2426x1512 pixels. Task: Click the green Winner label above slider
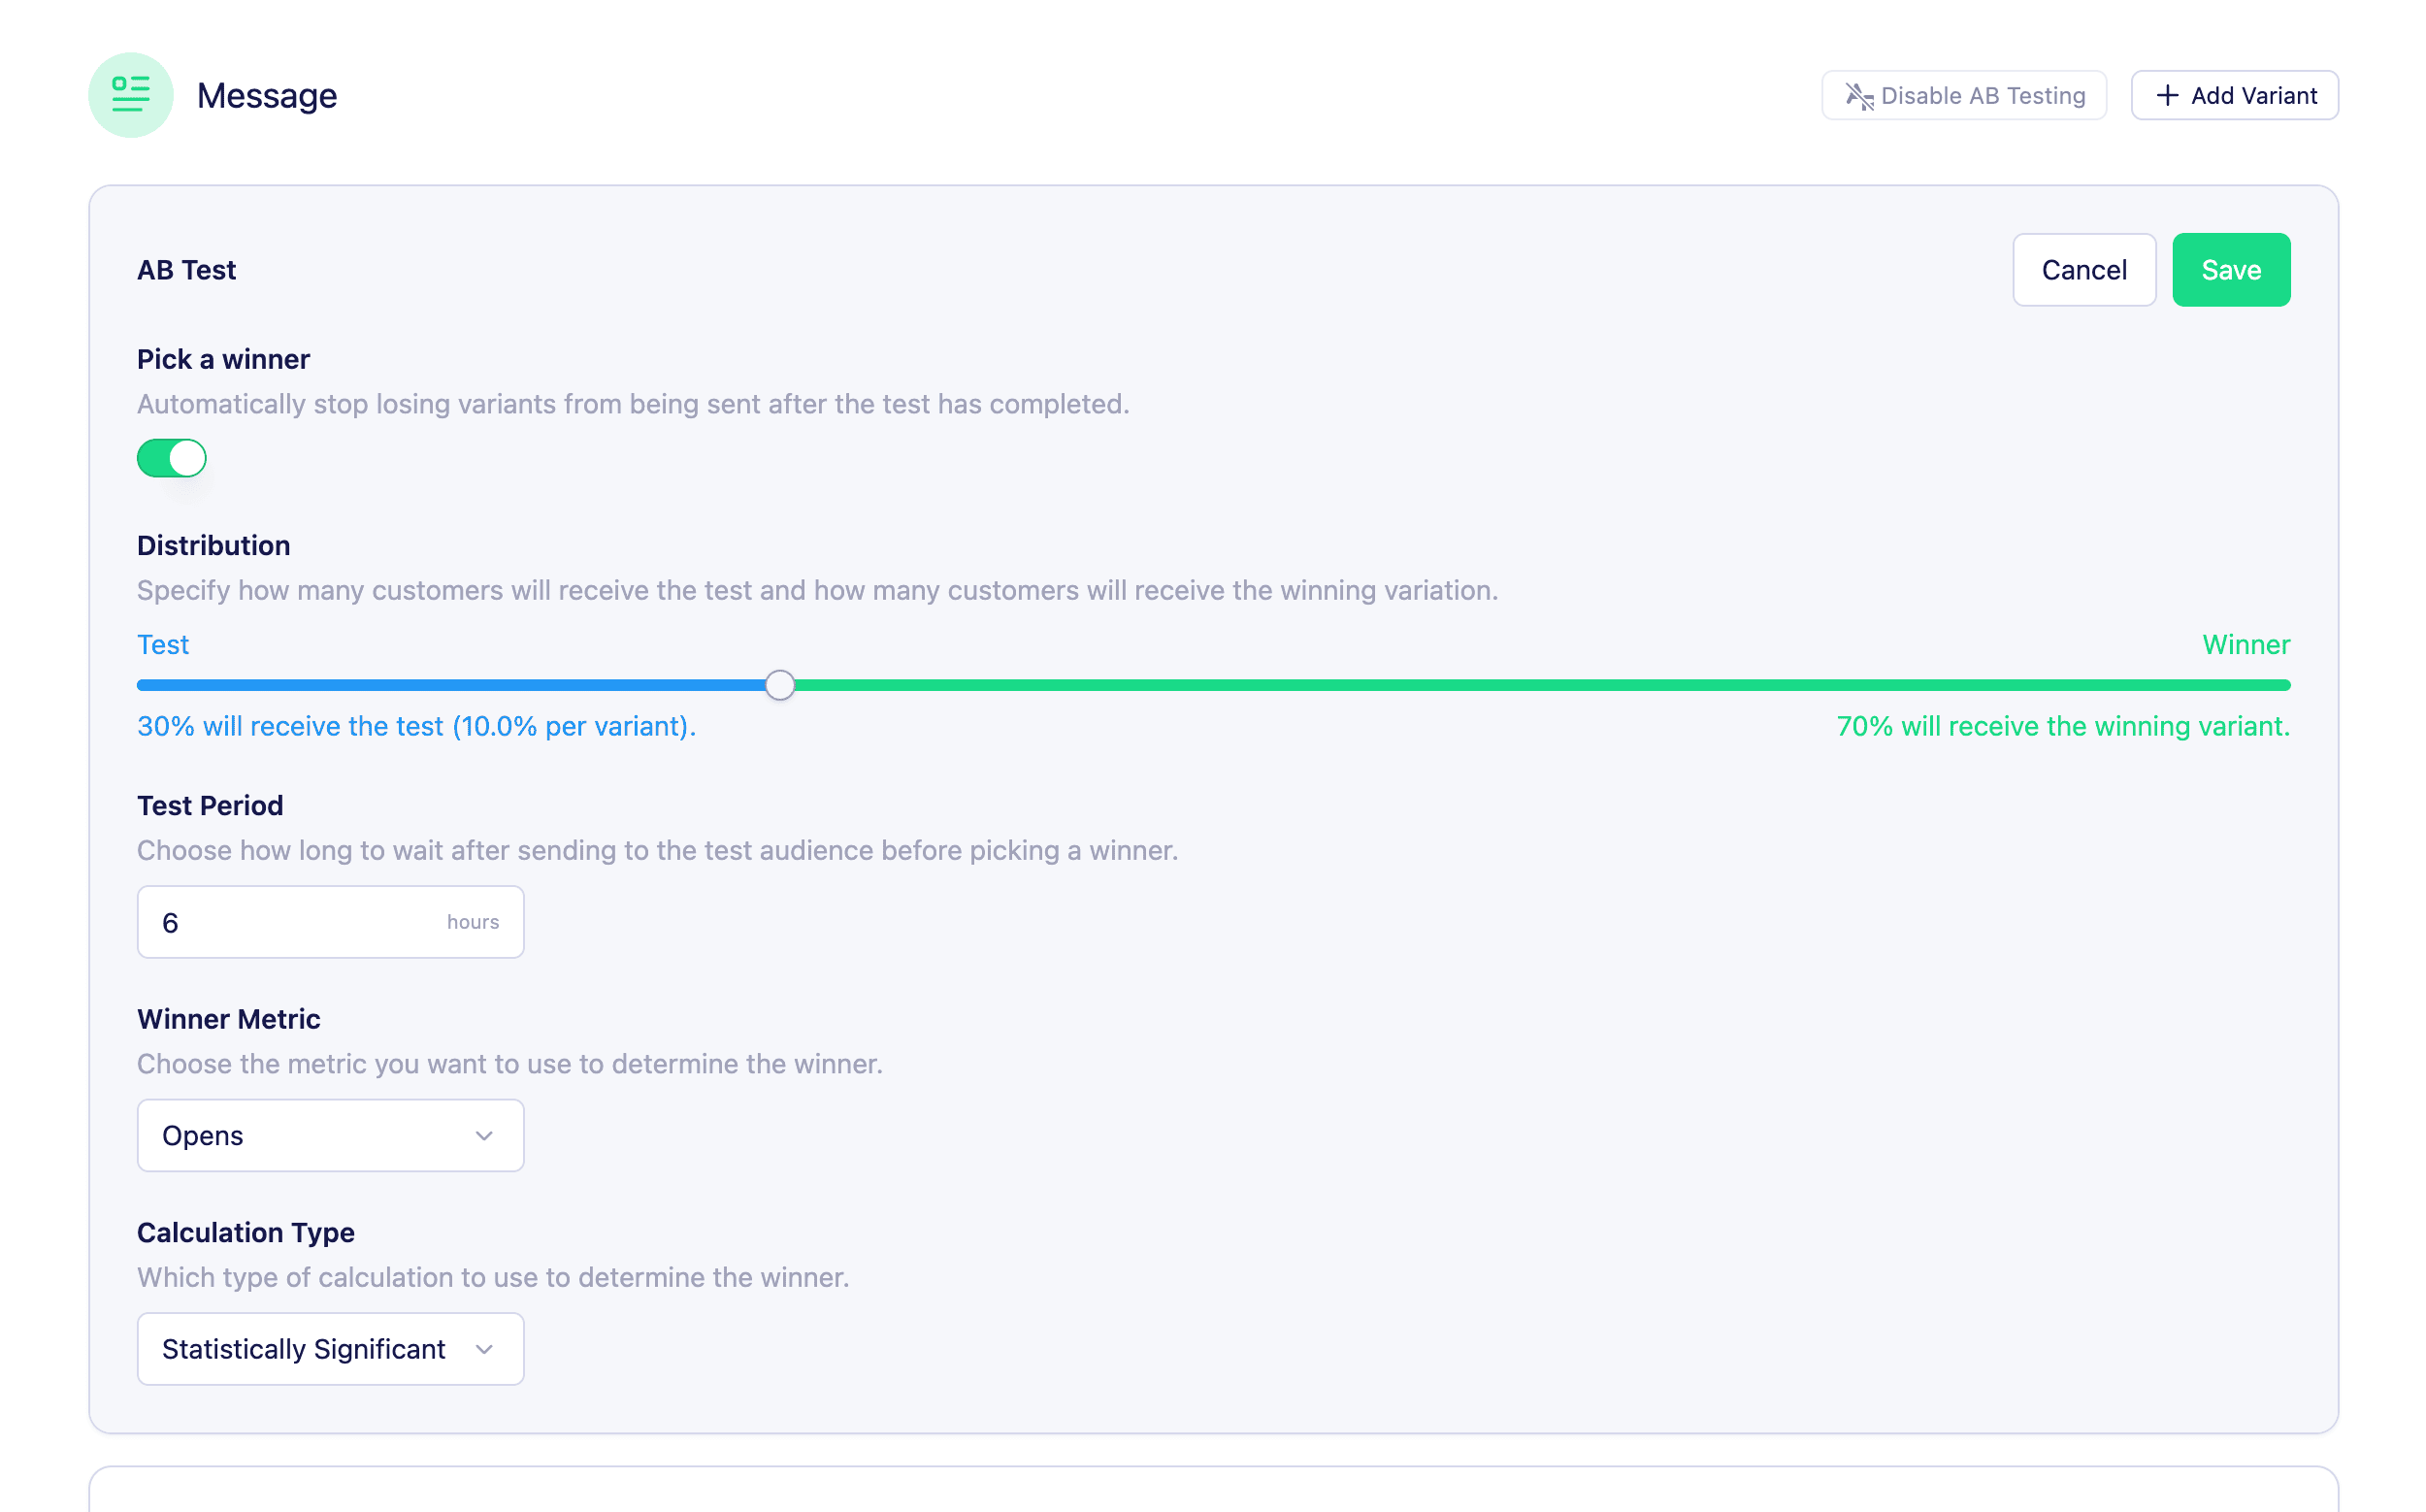click(x=2245, y=645)
